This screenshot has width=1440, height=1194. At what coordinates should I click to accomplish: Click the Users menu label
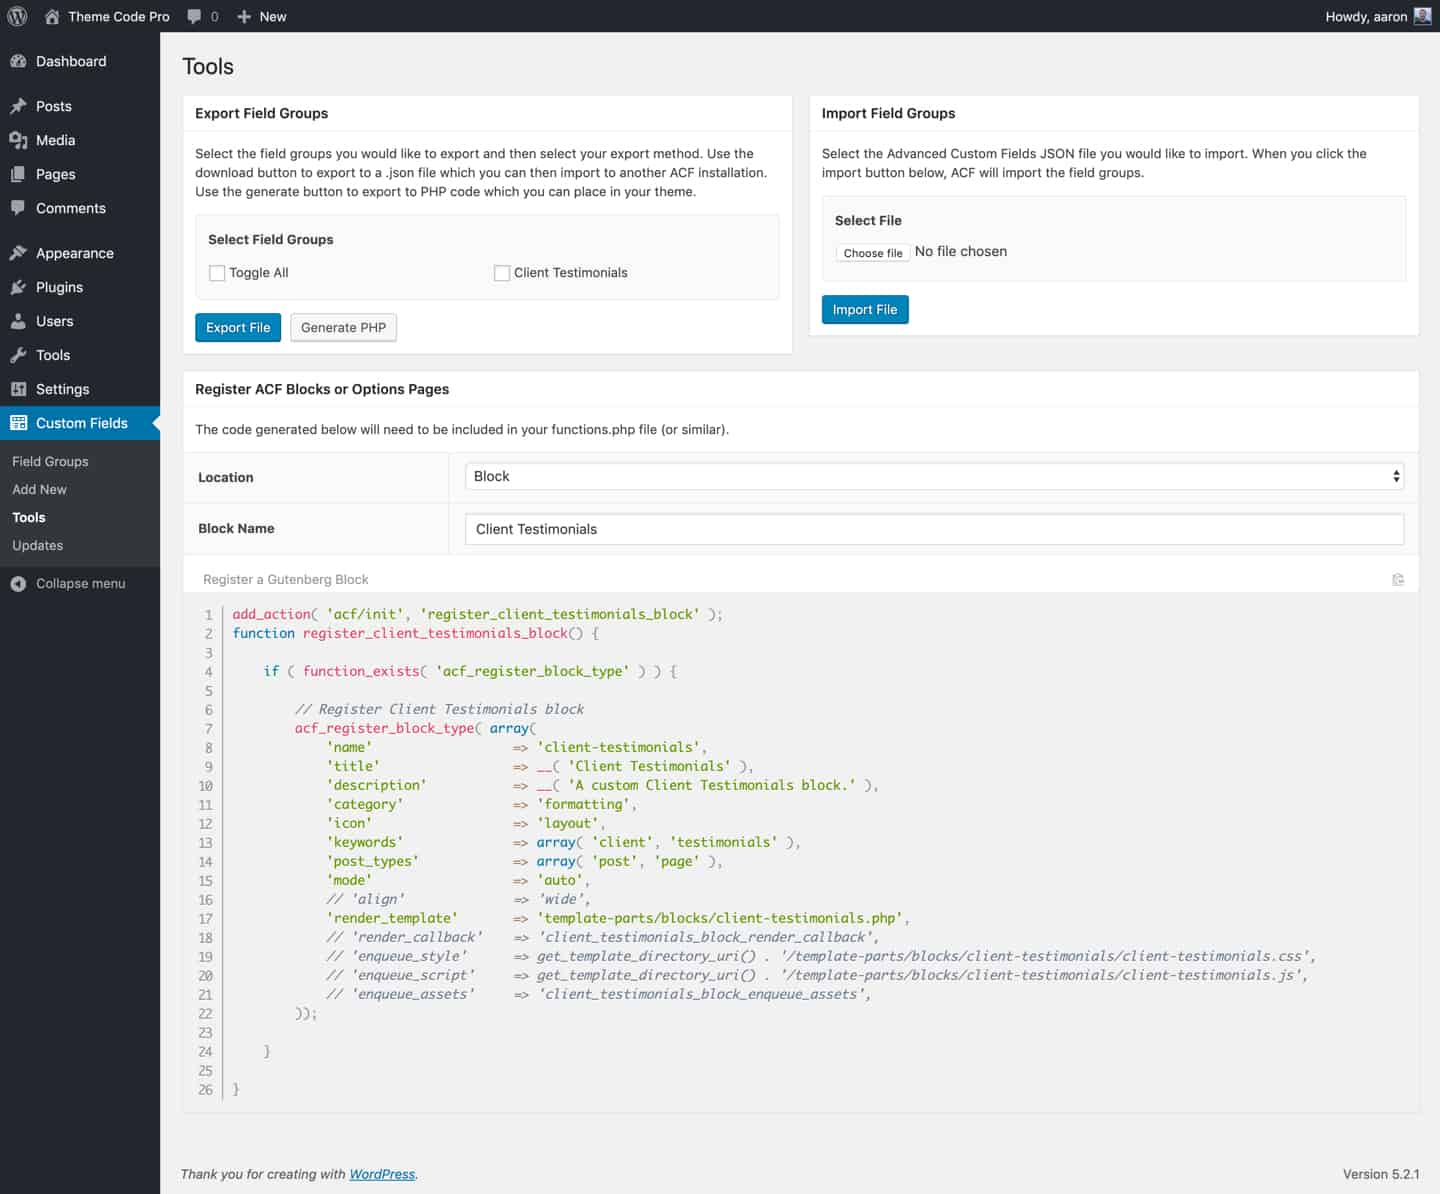(x=54, y=321)
